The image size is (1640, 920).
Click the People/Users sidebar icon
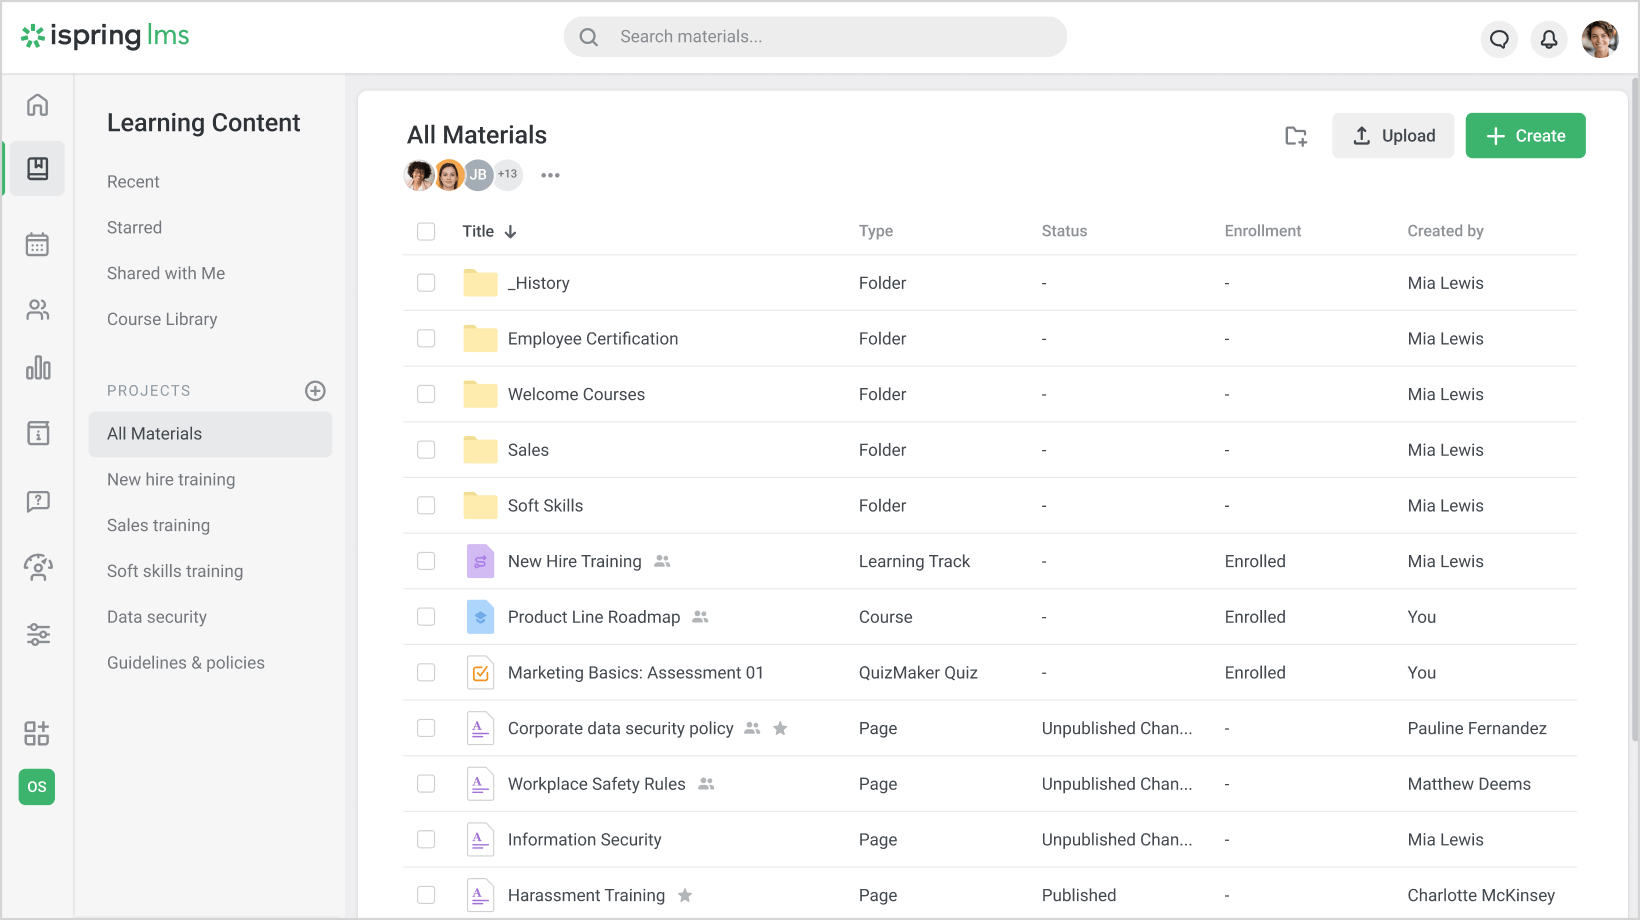pos(37,309)
